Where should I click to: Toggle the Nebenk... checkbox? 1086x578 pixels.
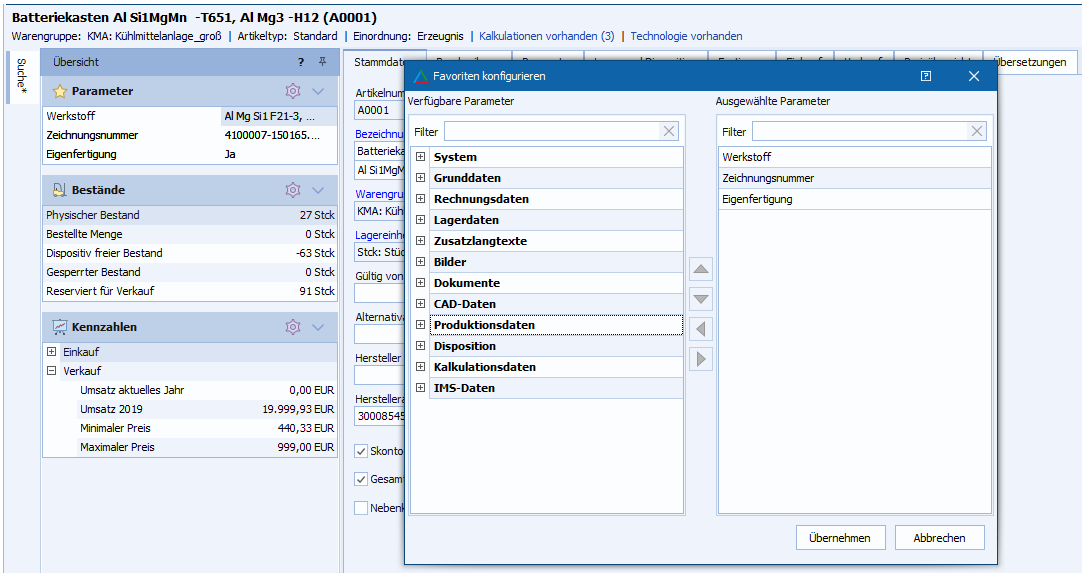point(361,507)
